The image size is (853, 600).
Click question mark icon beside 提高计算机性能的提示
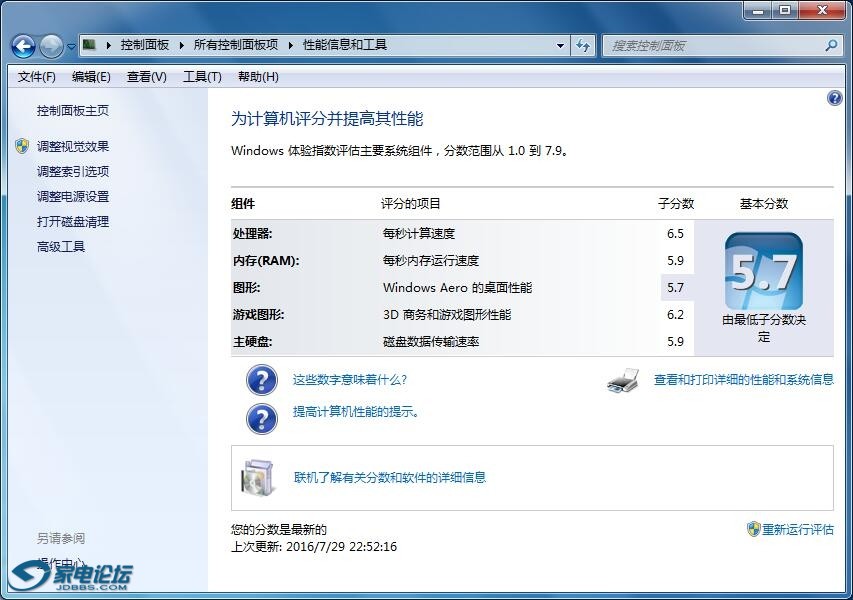262,418
